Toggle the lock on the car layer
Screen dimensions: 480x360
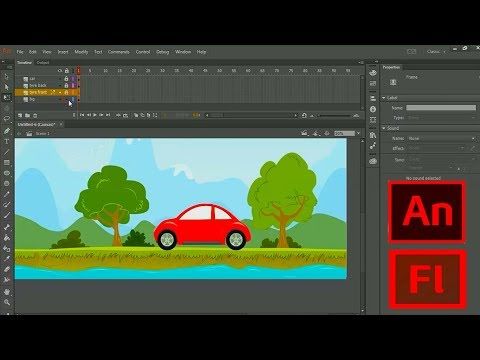tap(66, 79)
